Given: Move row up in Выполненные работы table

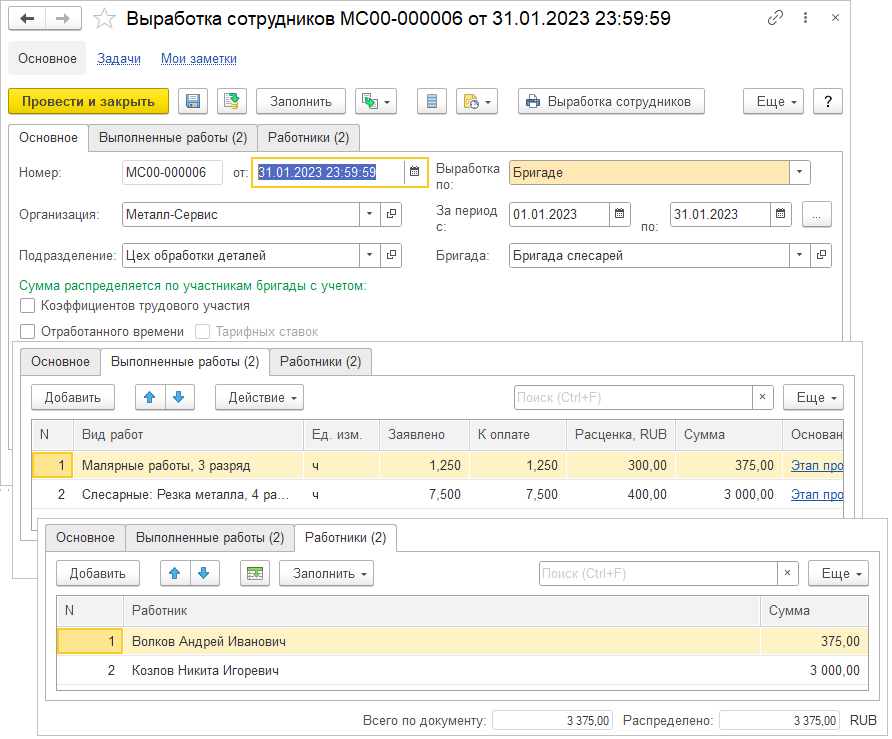Looking at the screenshot, I should [150, 397].
